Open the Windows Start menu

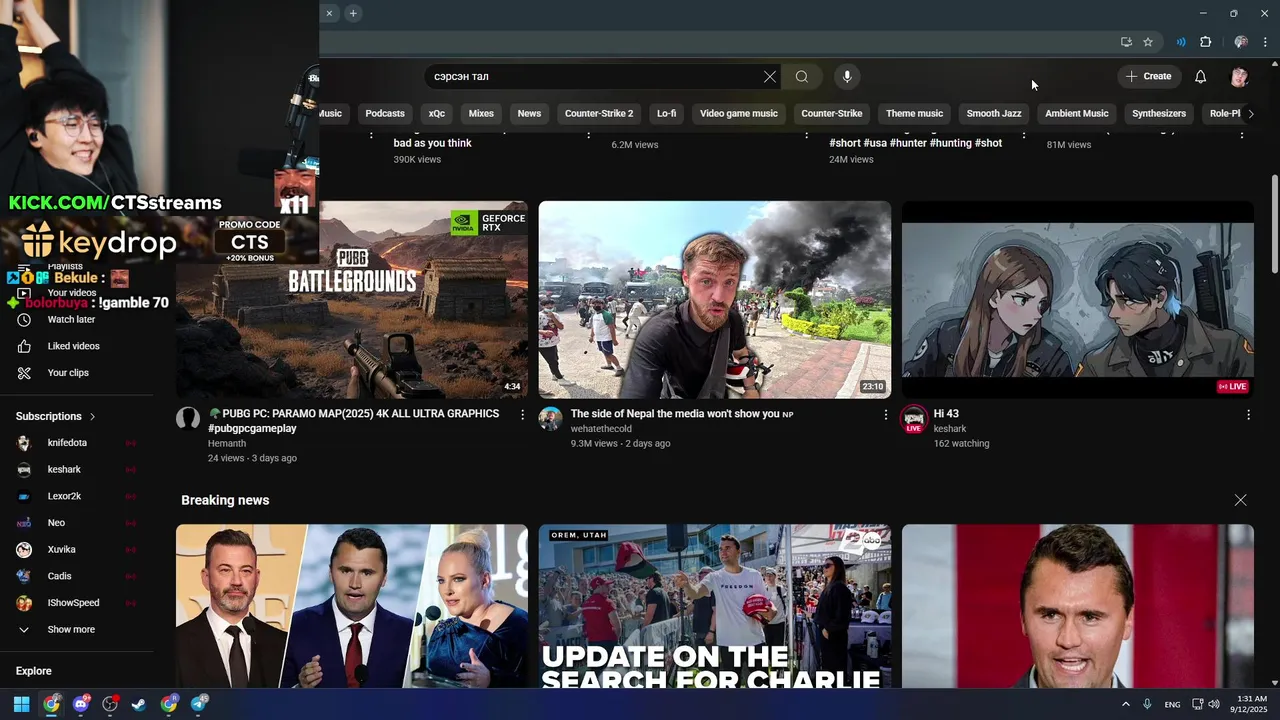click(x=21, y=704)
